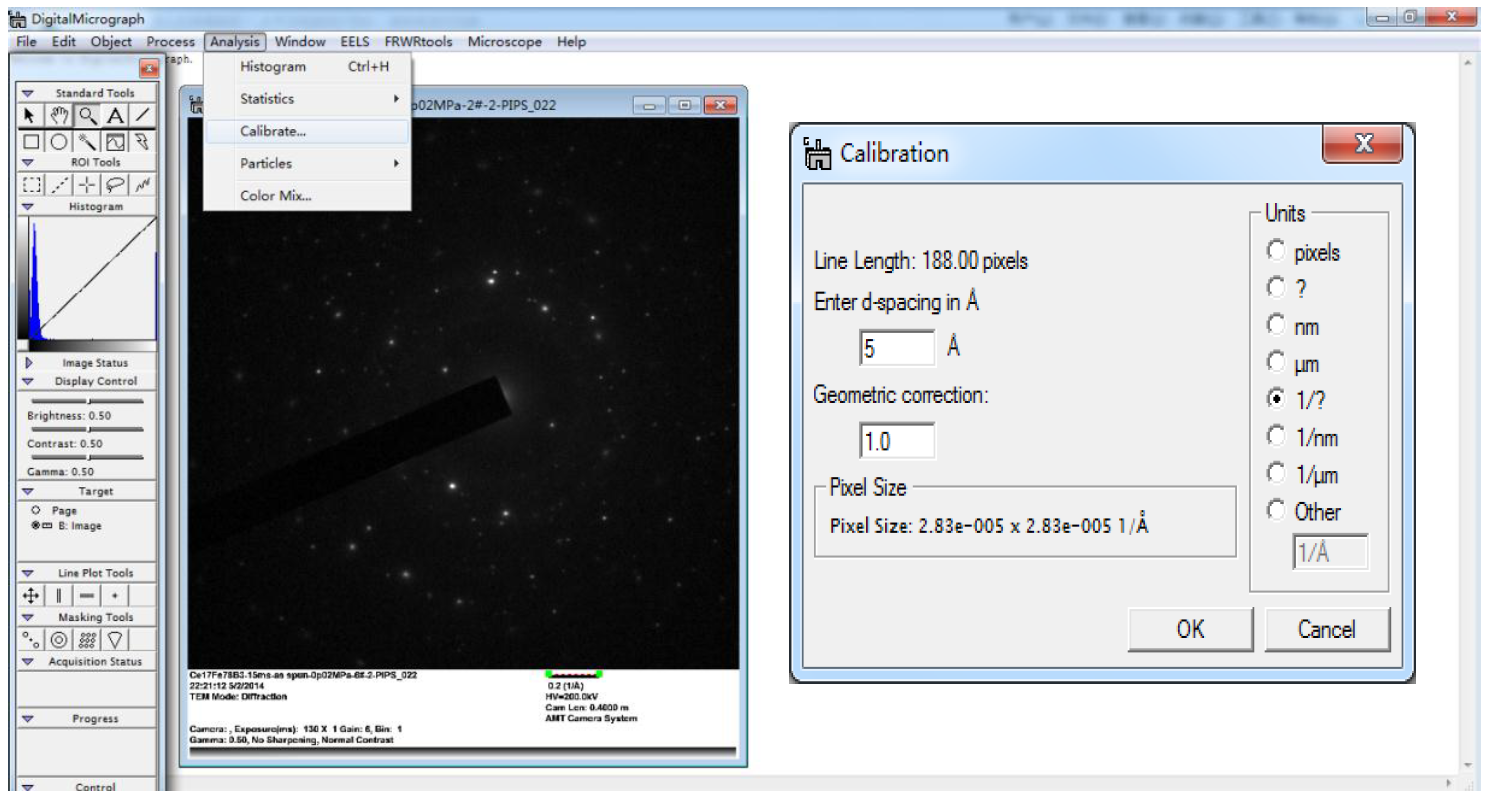Select the lasso ROI tool
Image resolution: width=1485 pixels, height=797 pixels.
[116, 185]
